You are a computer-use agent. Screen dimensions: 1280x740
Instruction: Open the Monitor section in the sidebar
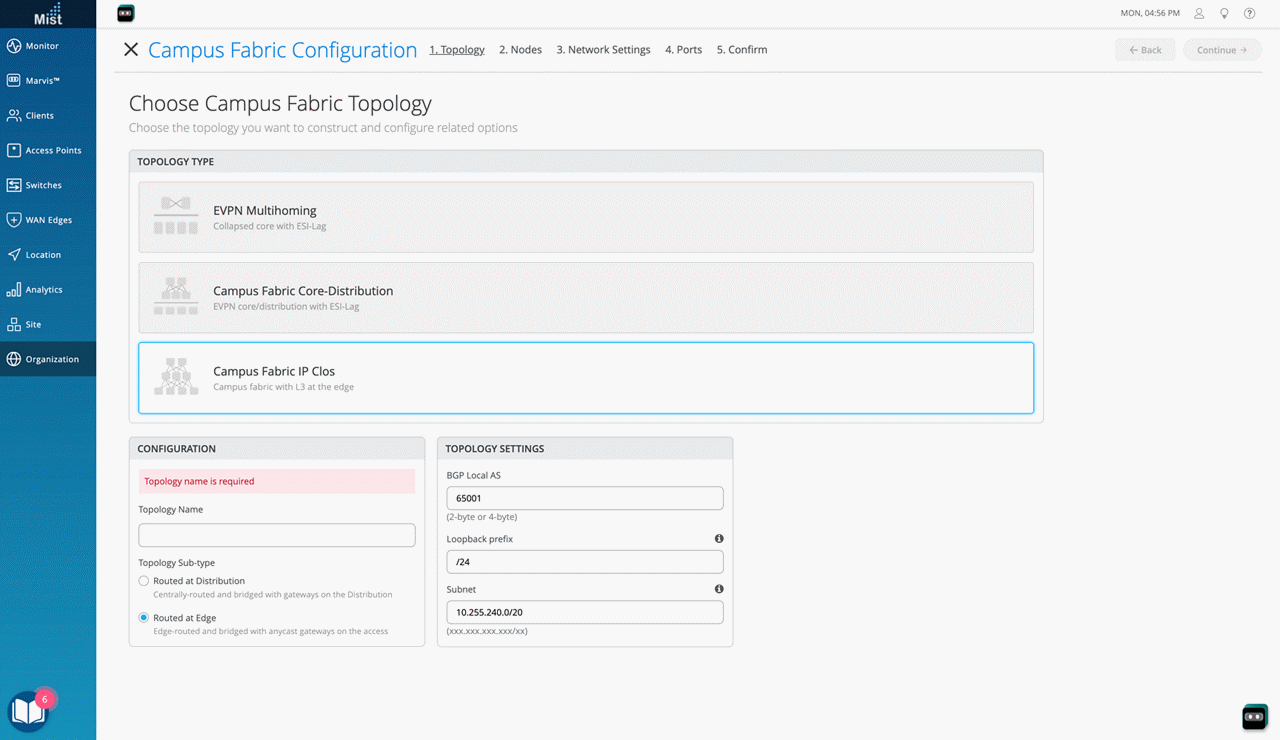40,45
